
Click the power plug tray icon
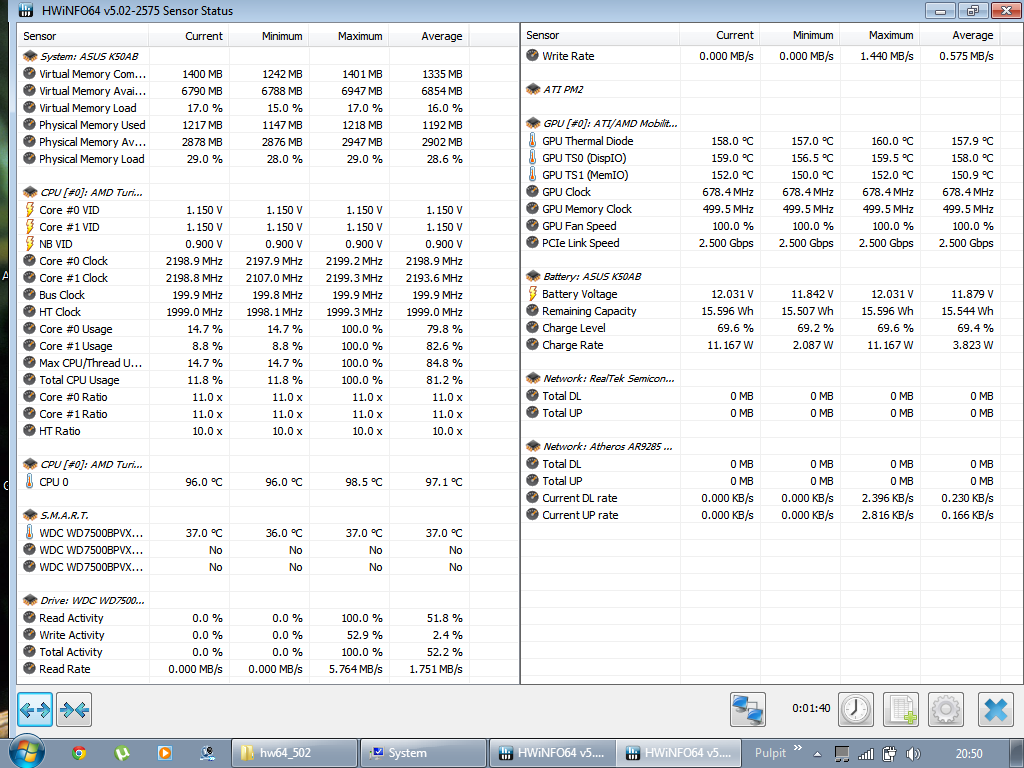889,754
